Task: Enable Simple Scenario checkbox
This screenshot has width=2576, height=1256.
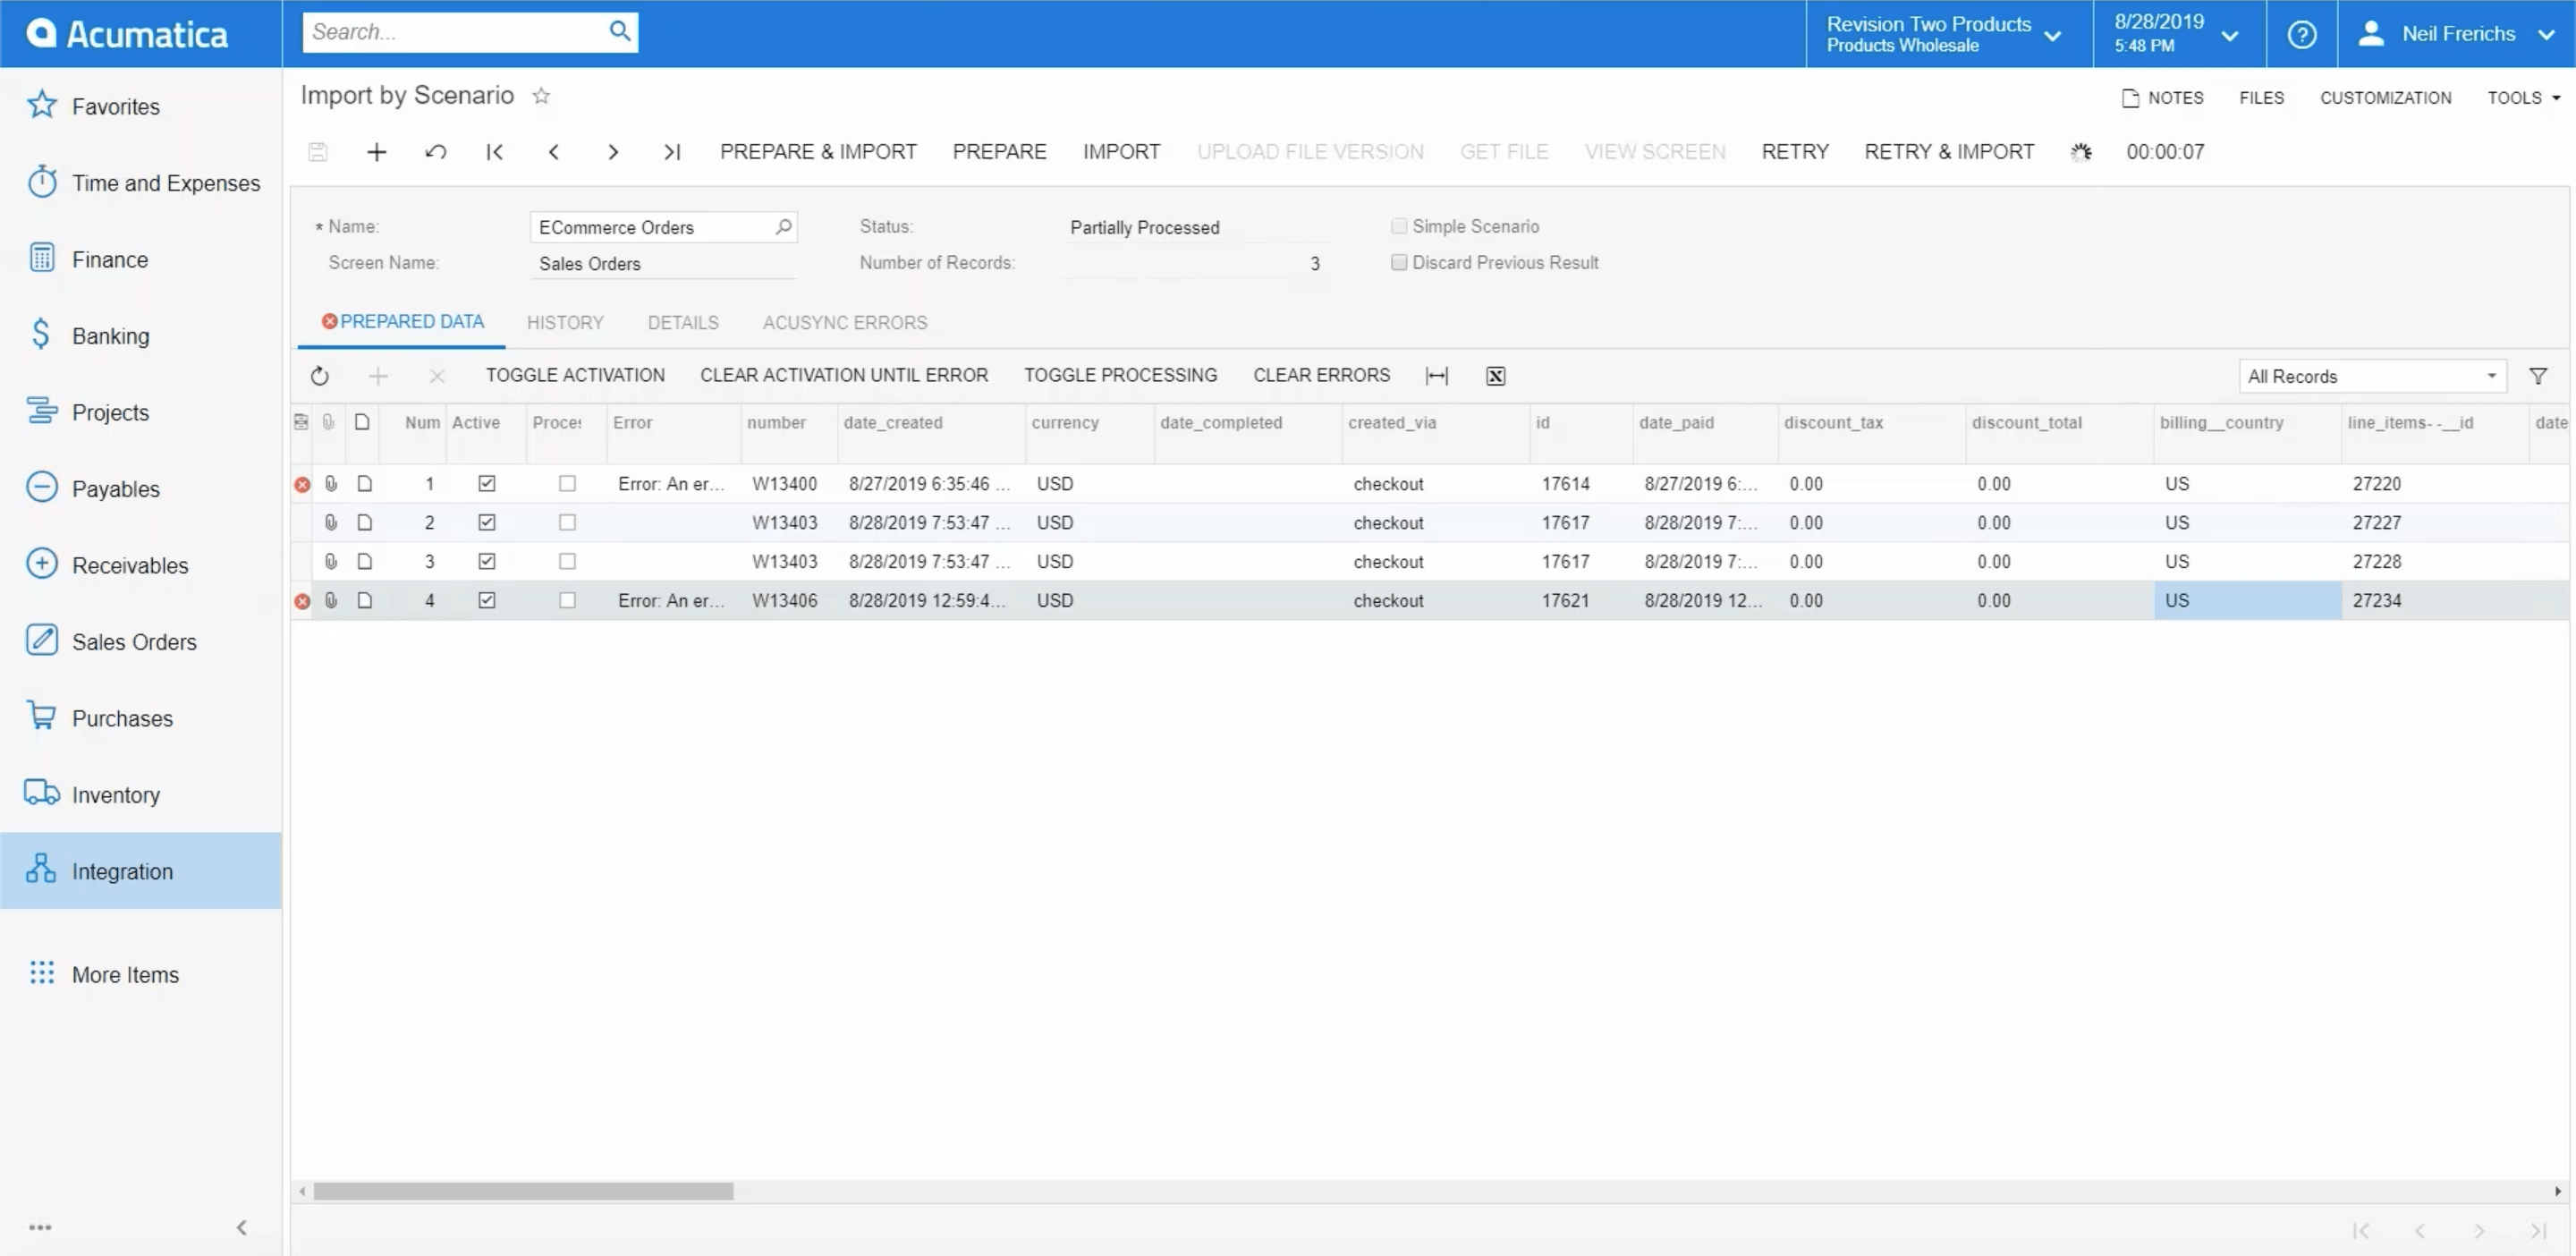Action: [1400, 225]
